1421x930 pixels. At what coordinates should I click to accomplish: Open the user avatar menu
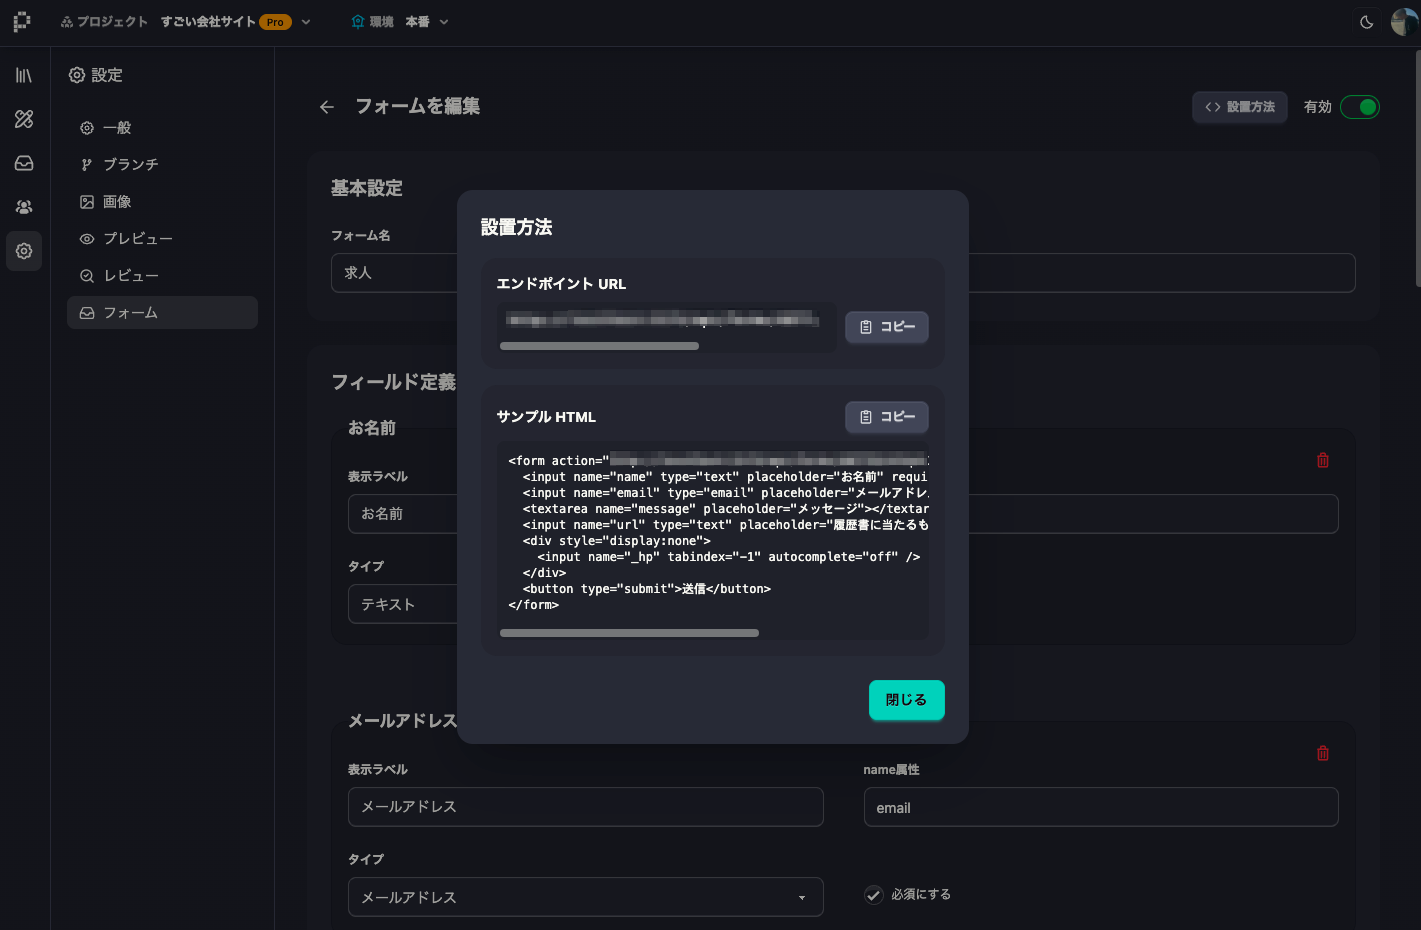click(1404, 22)
